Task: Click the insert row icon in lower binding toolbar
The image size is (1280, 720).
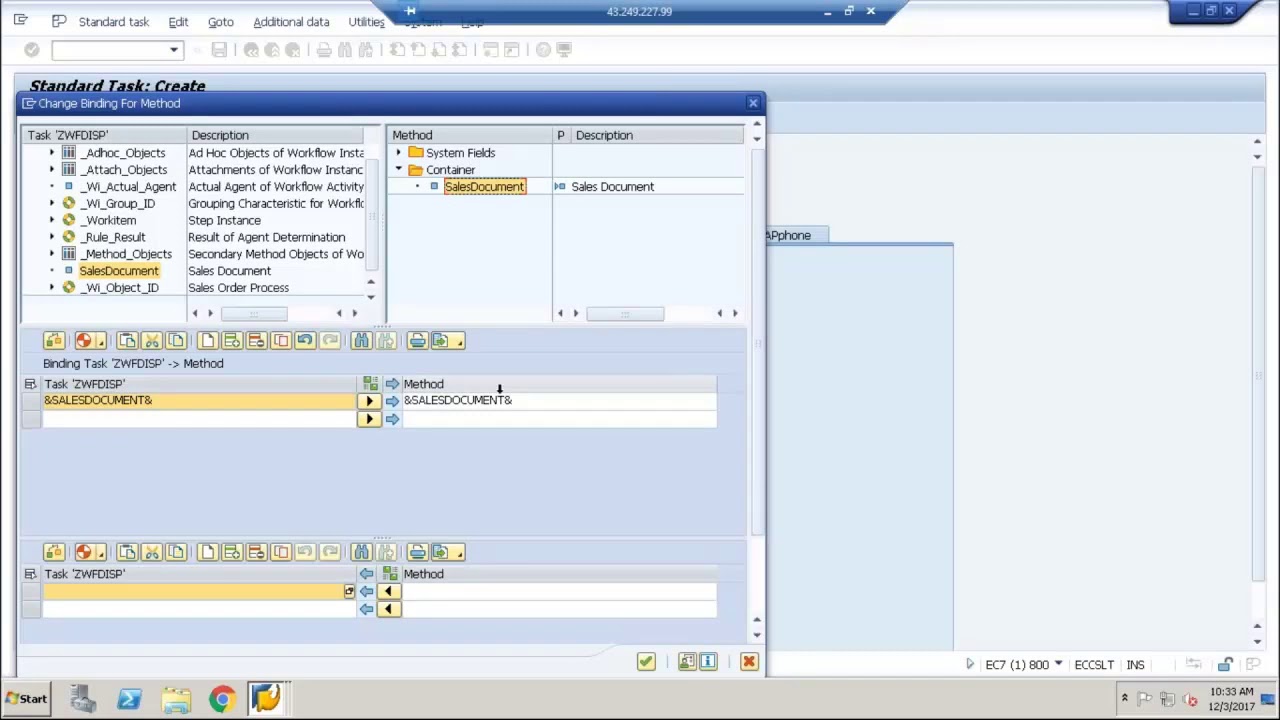Action: tap(231, 552)
